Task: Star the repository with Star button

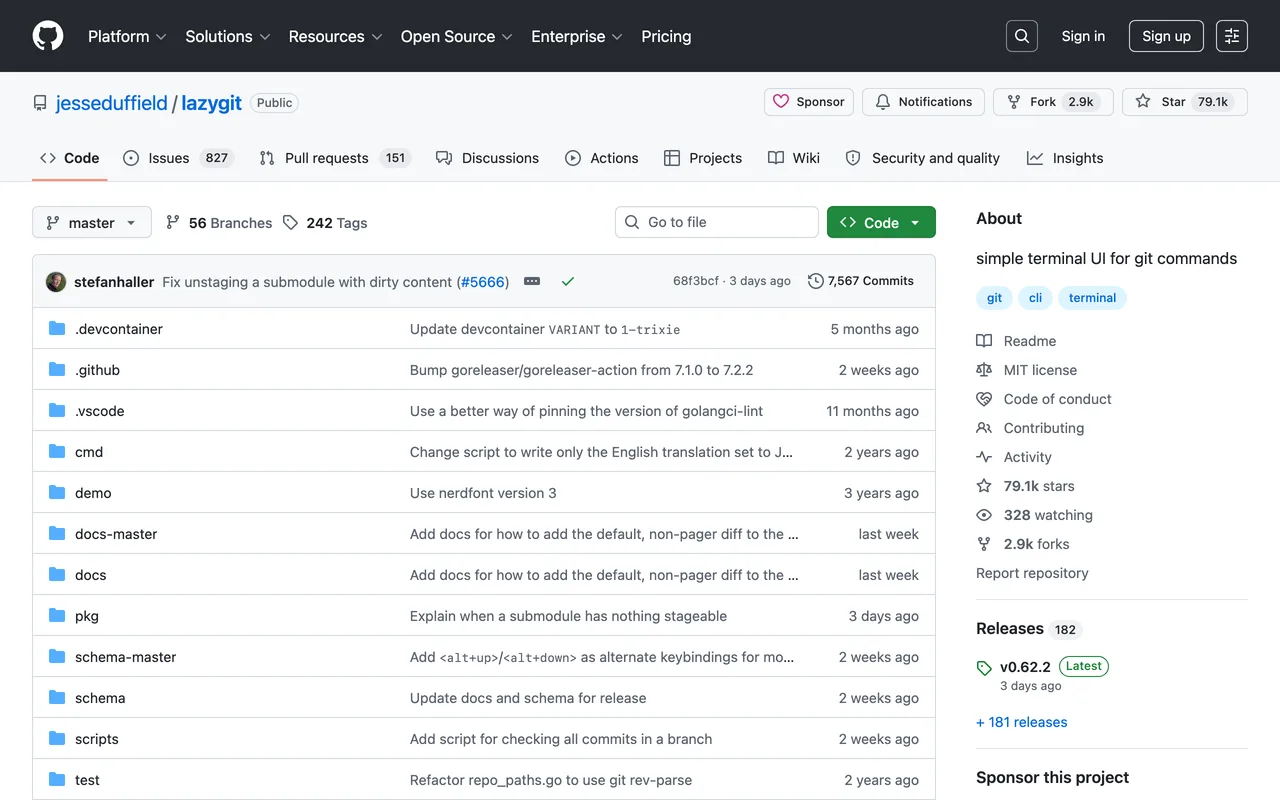Action: 1185,102
